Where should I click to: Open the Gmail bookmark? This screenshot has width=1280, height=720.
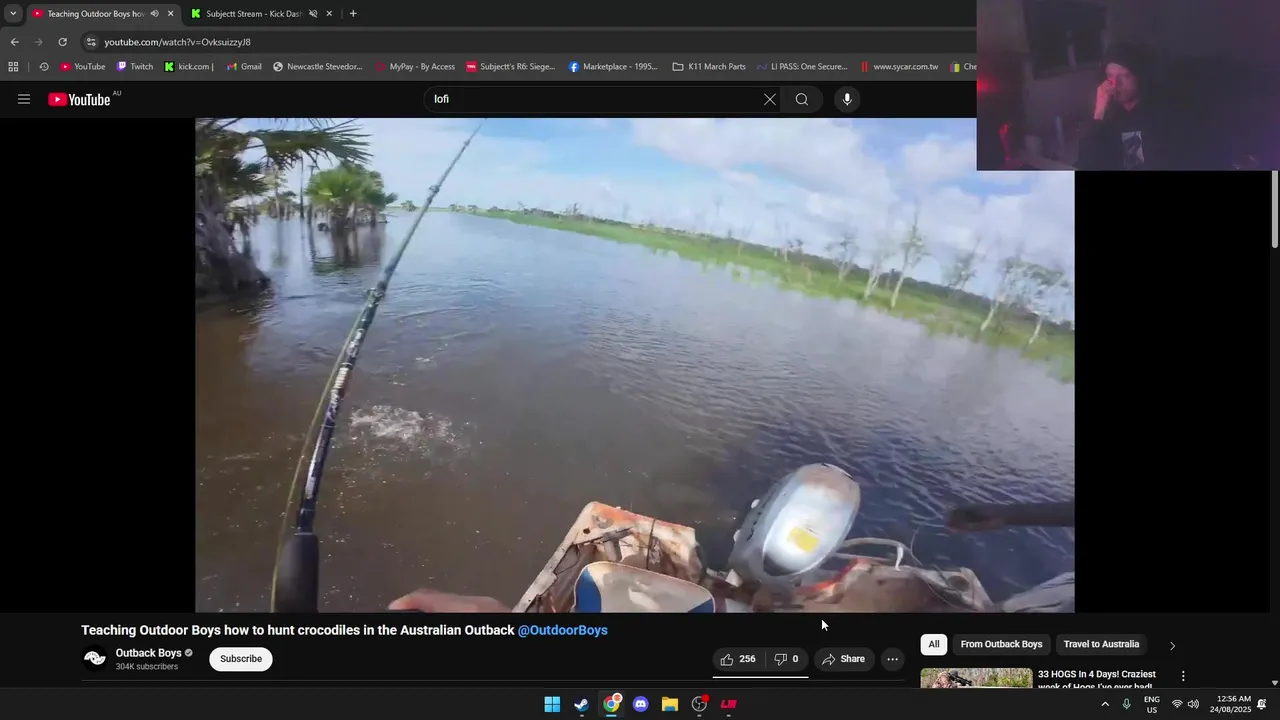pos(244,67)
